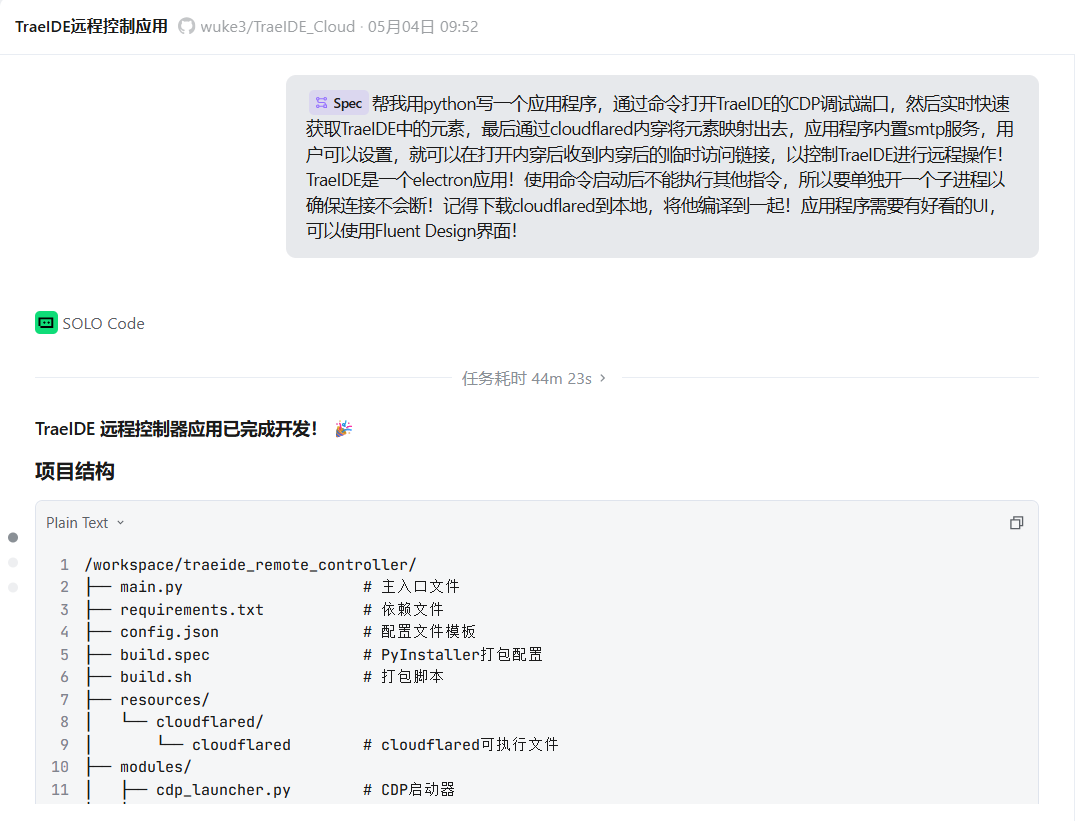Click the cloudflared executable line nine

pyautogui.click(x=241, y=744)
